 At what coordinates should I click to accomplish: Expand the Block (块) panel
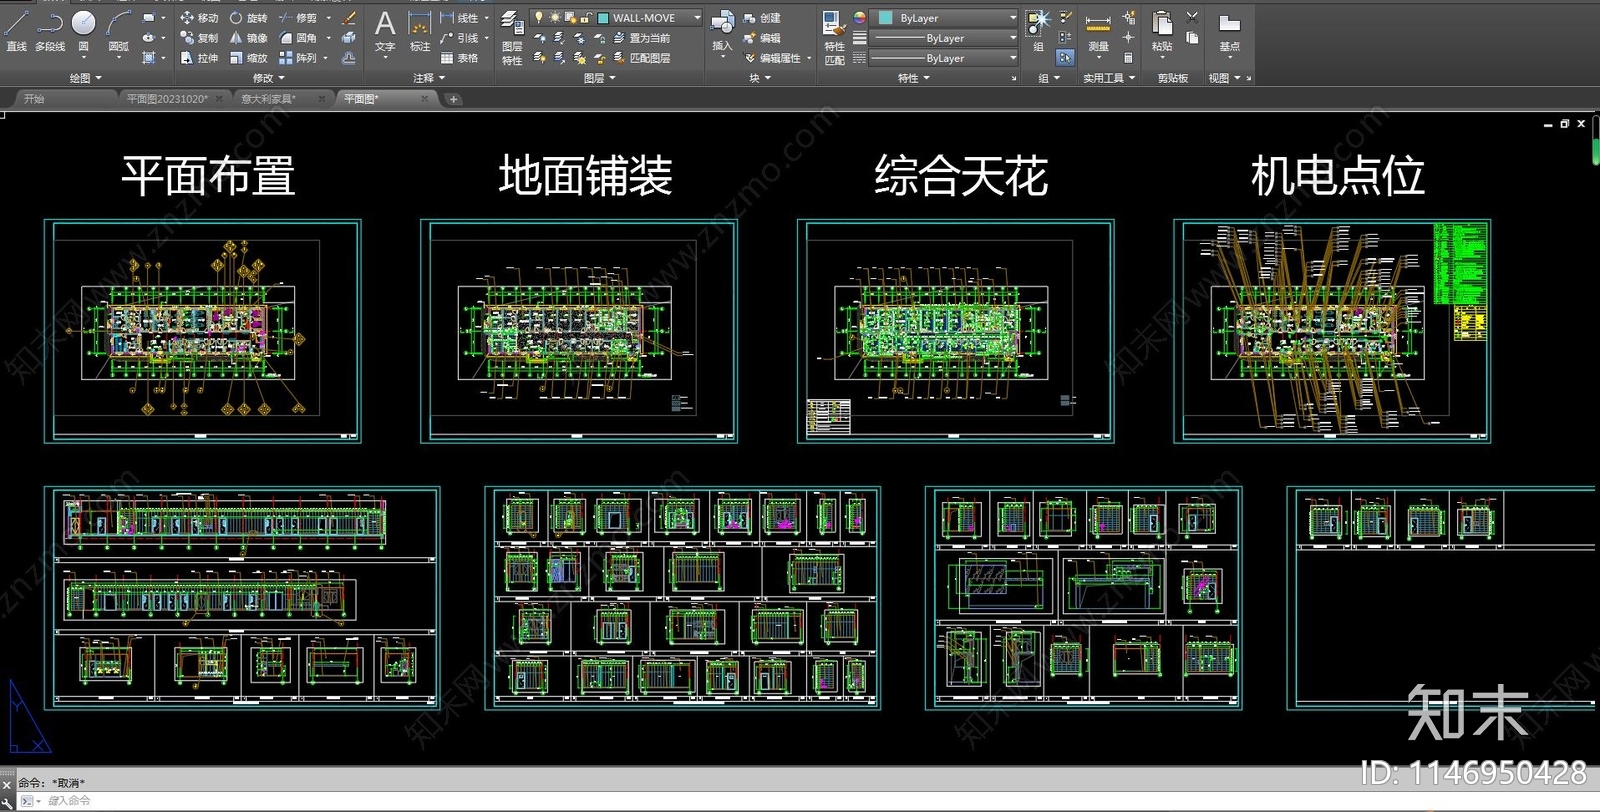(760, 78)
